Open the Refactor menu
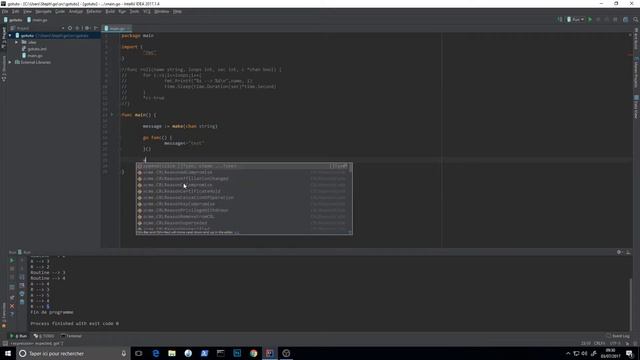 coord(94,12)
